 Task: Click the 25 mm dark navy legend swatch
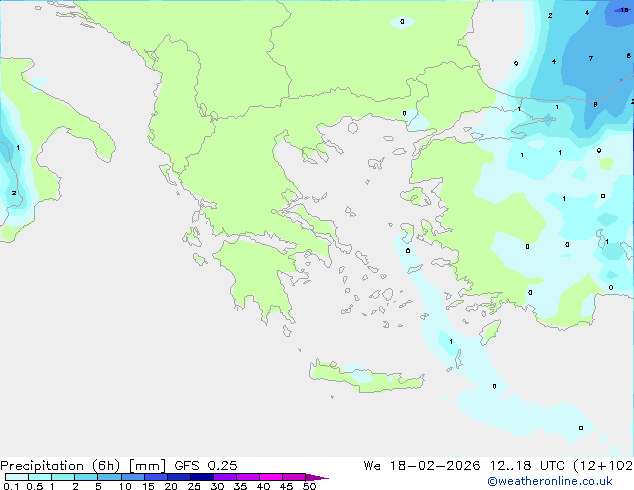202,477
